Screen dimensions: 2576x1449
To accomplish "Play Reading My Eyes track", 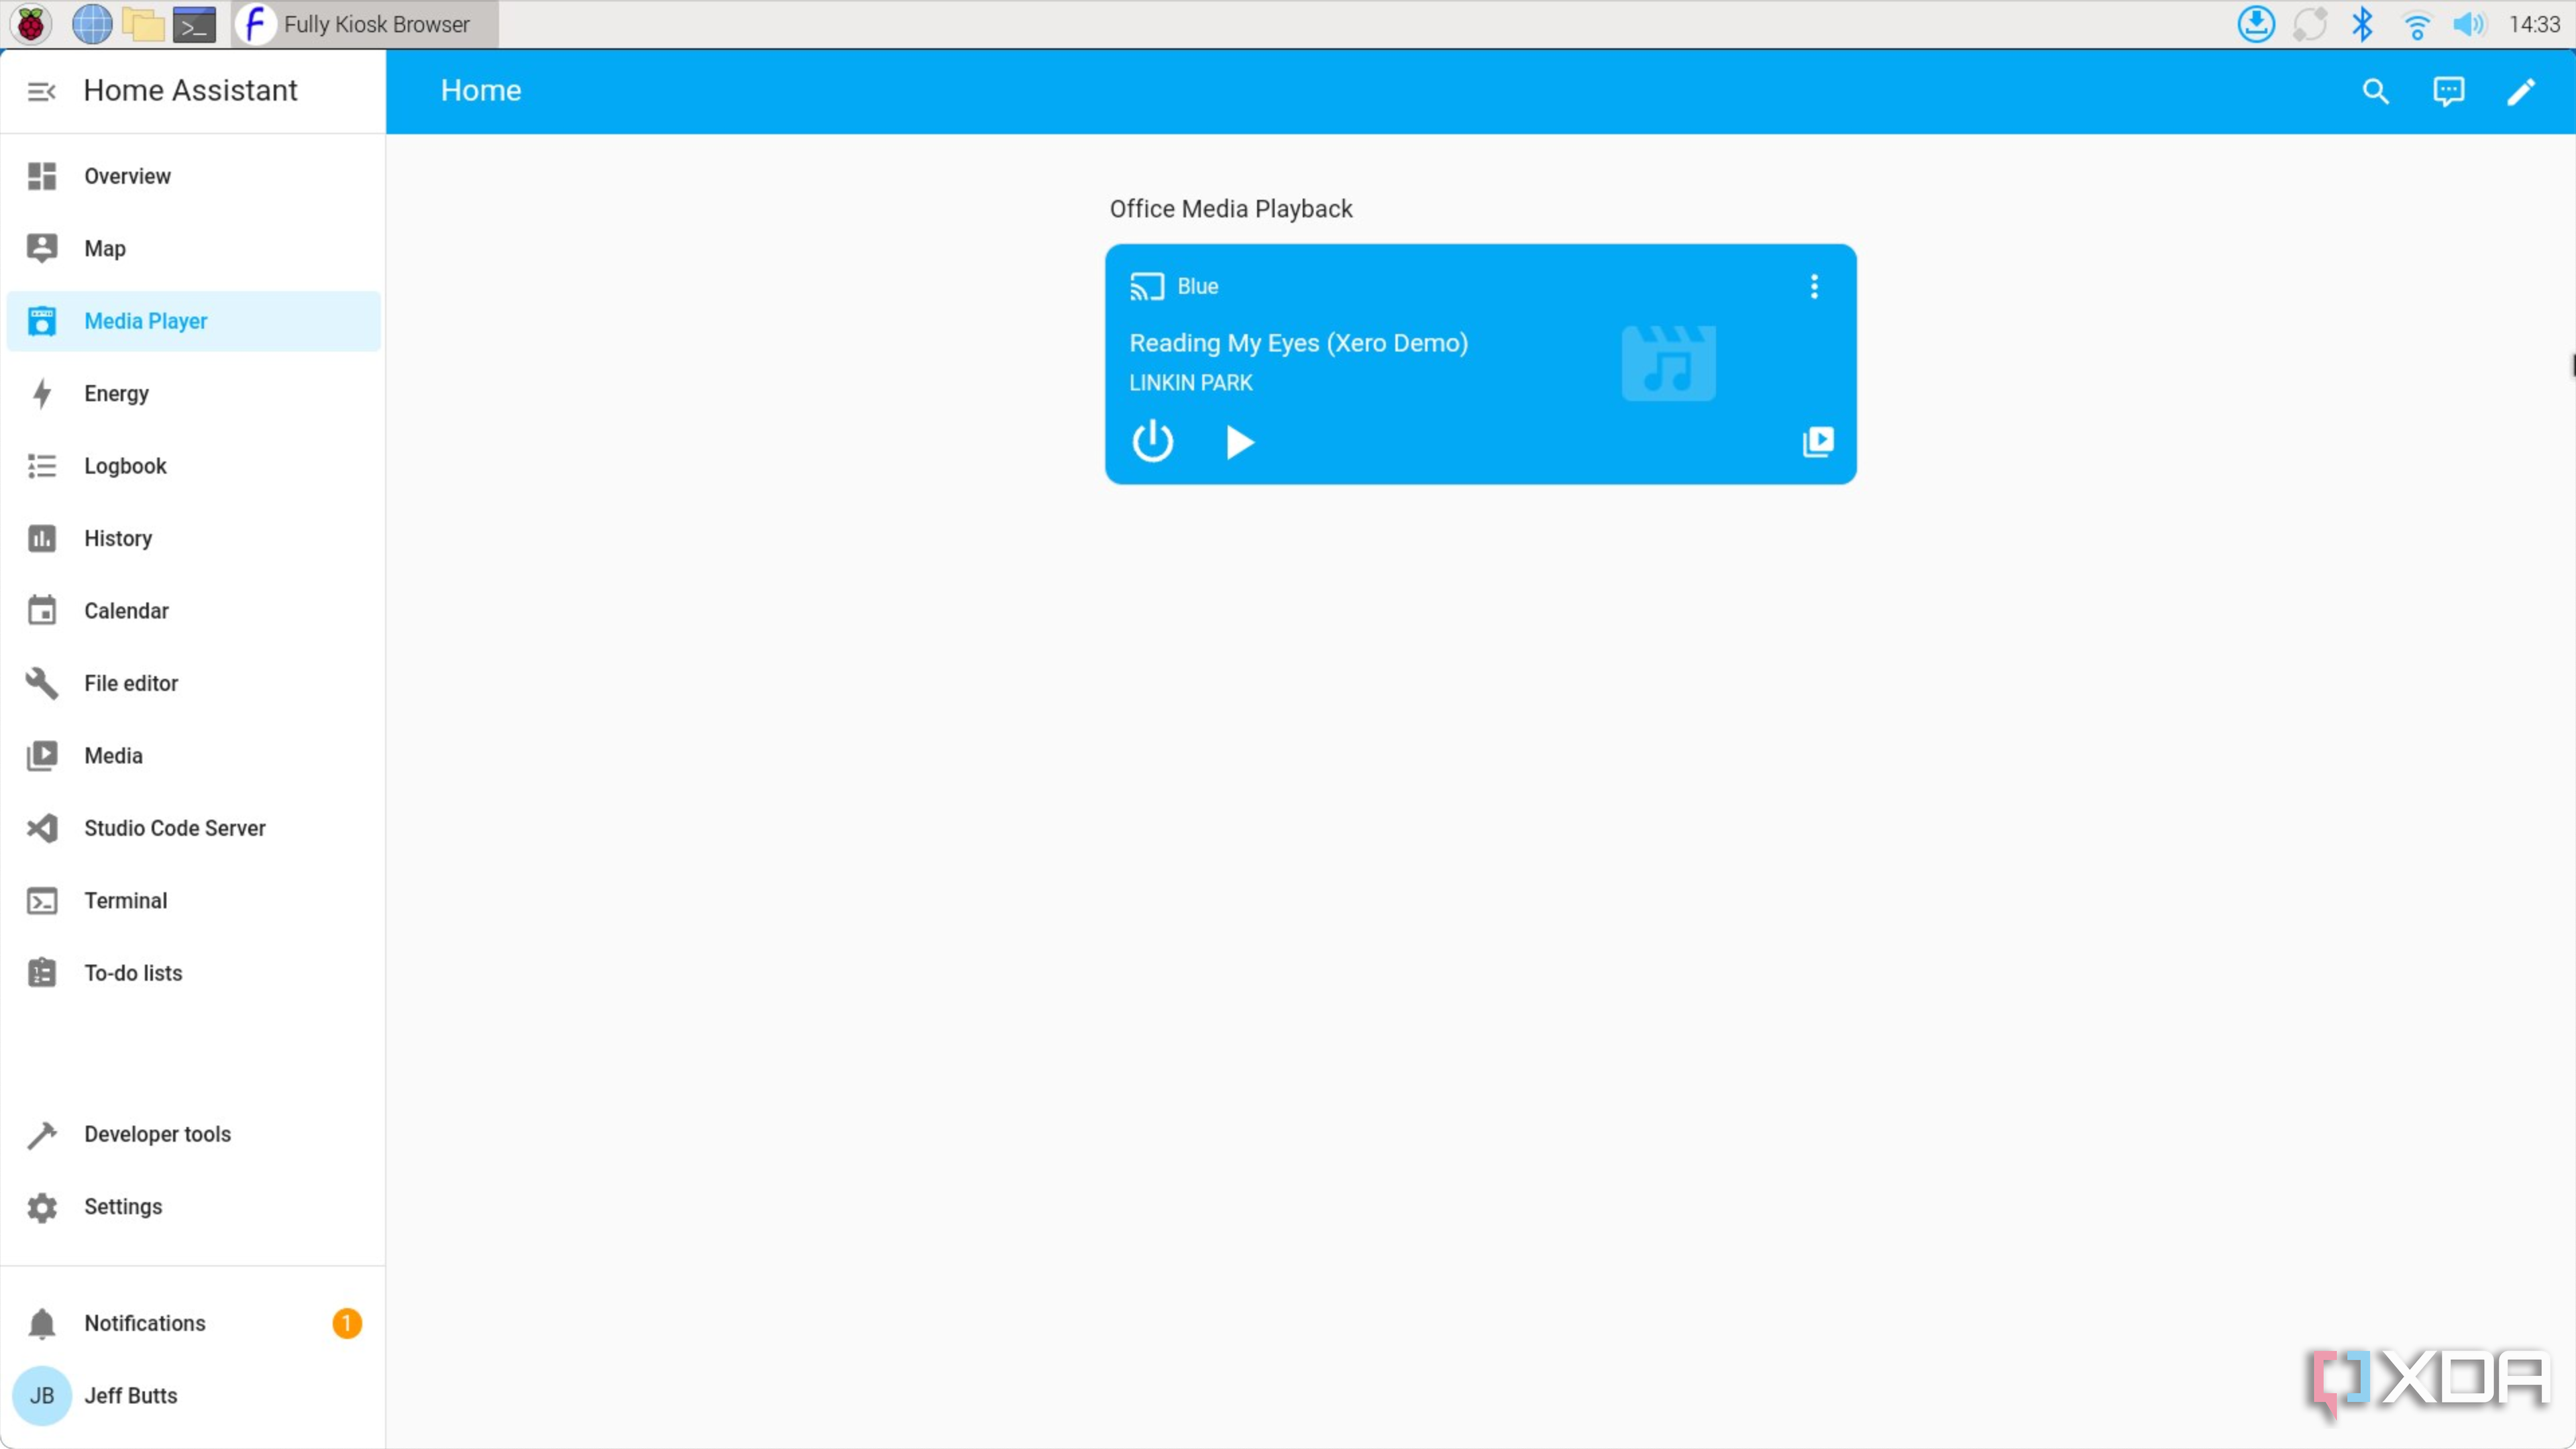I will tap(1239, 442).
